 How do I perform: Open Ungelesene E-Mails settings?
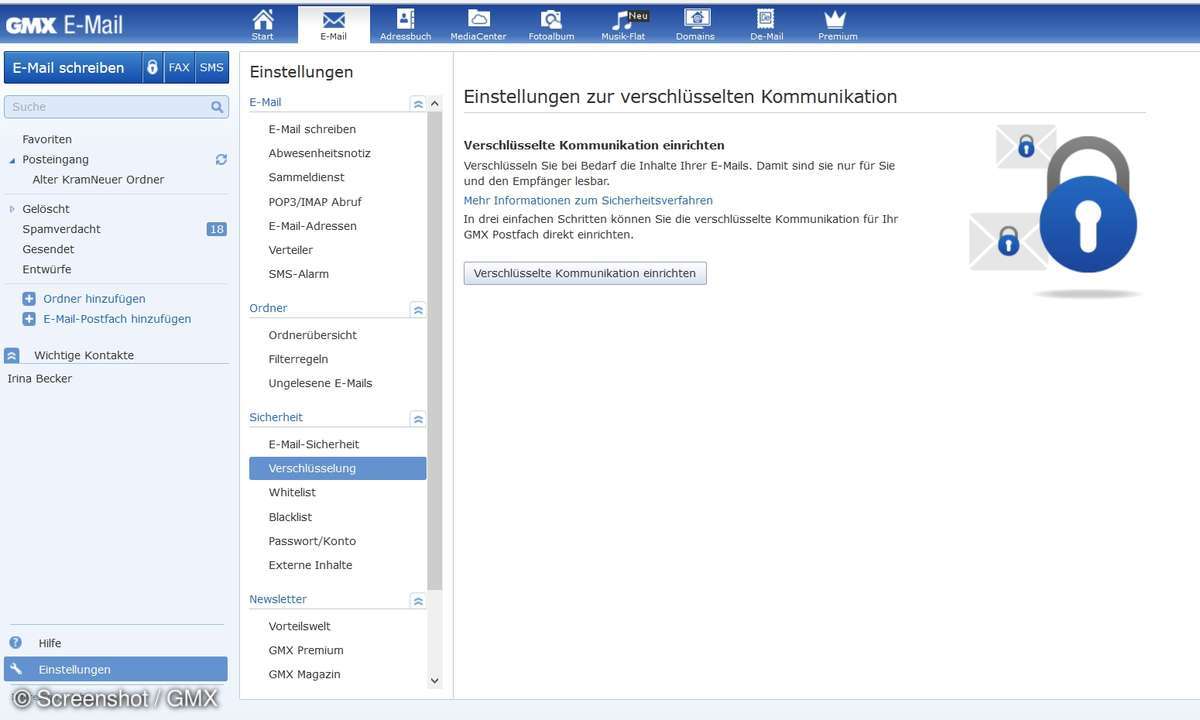(x=320, y=383)
